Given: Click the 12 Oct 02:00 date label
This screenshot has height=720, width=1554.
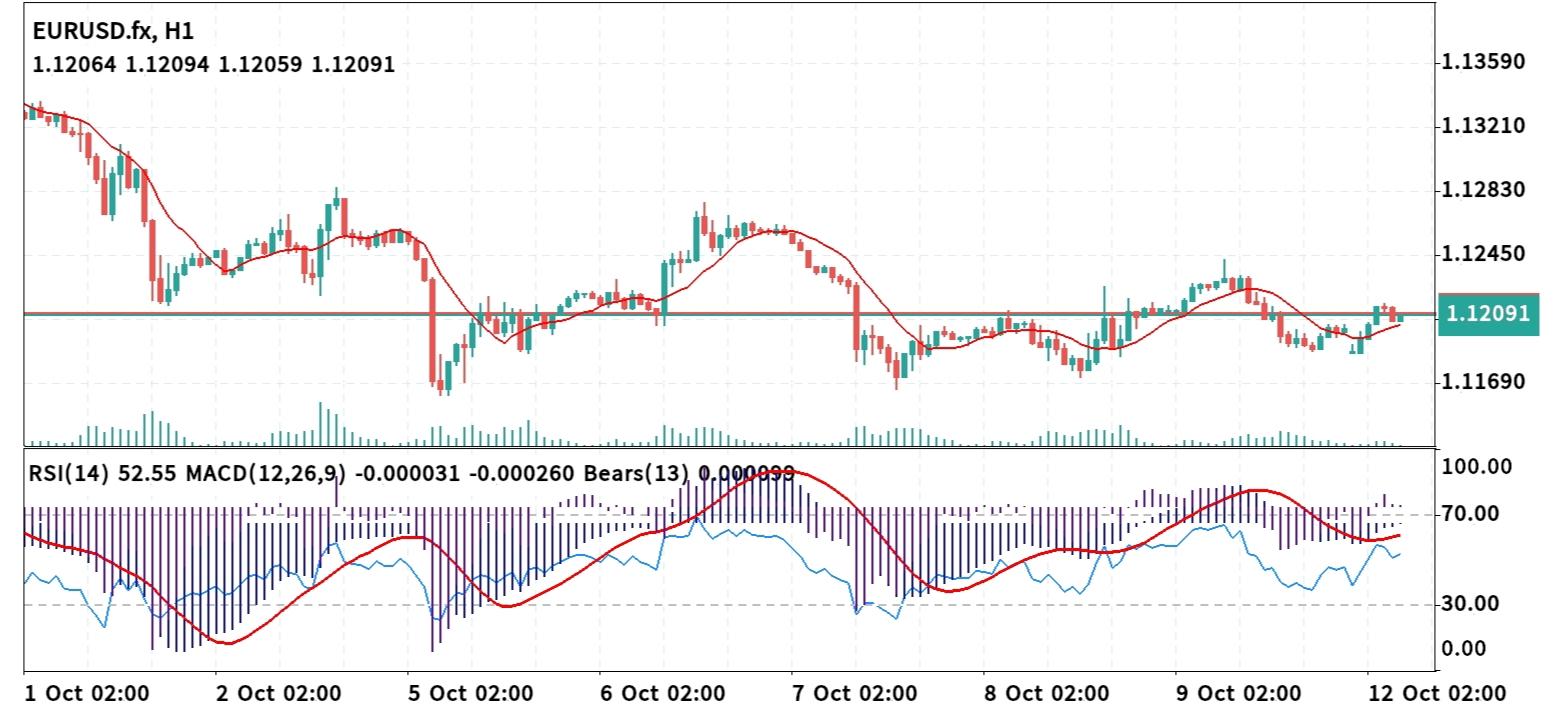Looking at the screenshot, I should (x=1436, y=694).
